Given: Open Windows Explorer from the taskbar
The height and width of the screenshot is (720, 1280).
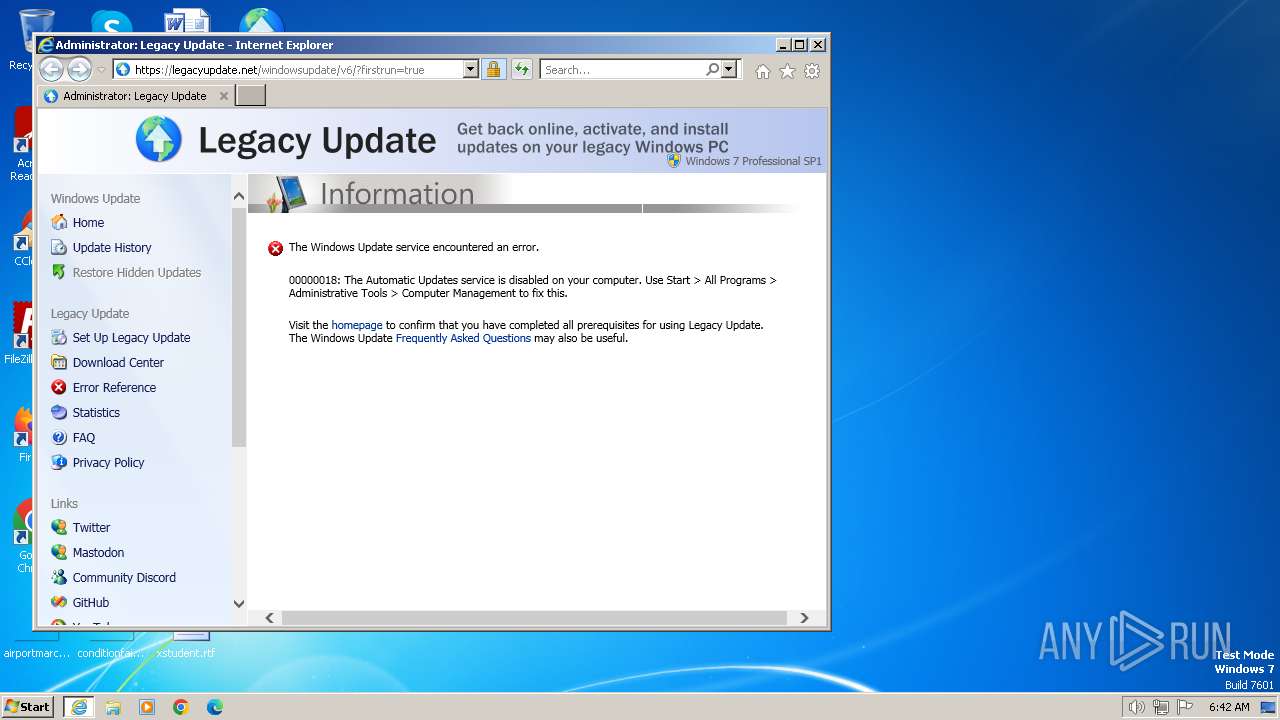Looking at the screenshot, I should pyautogui.click(x=113, y=707).
